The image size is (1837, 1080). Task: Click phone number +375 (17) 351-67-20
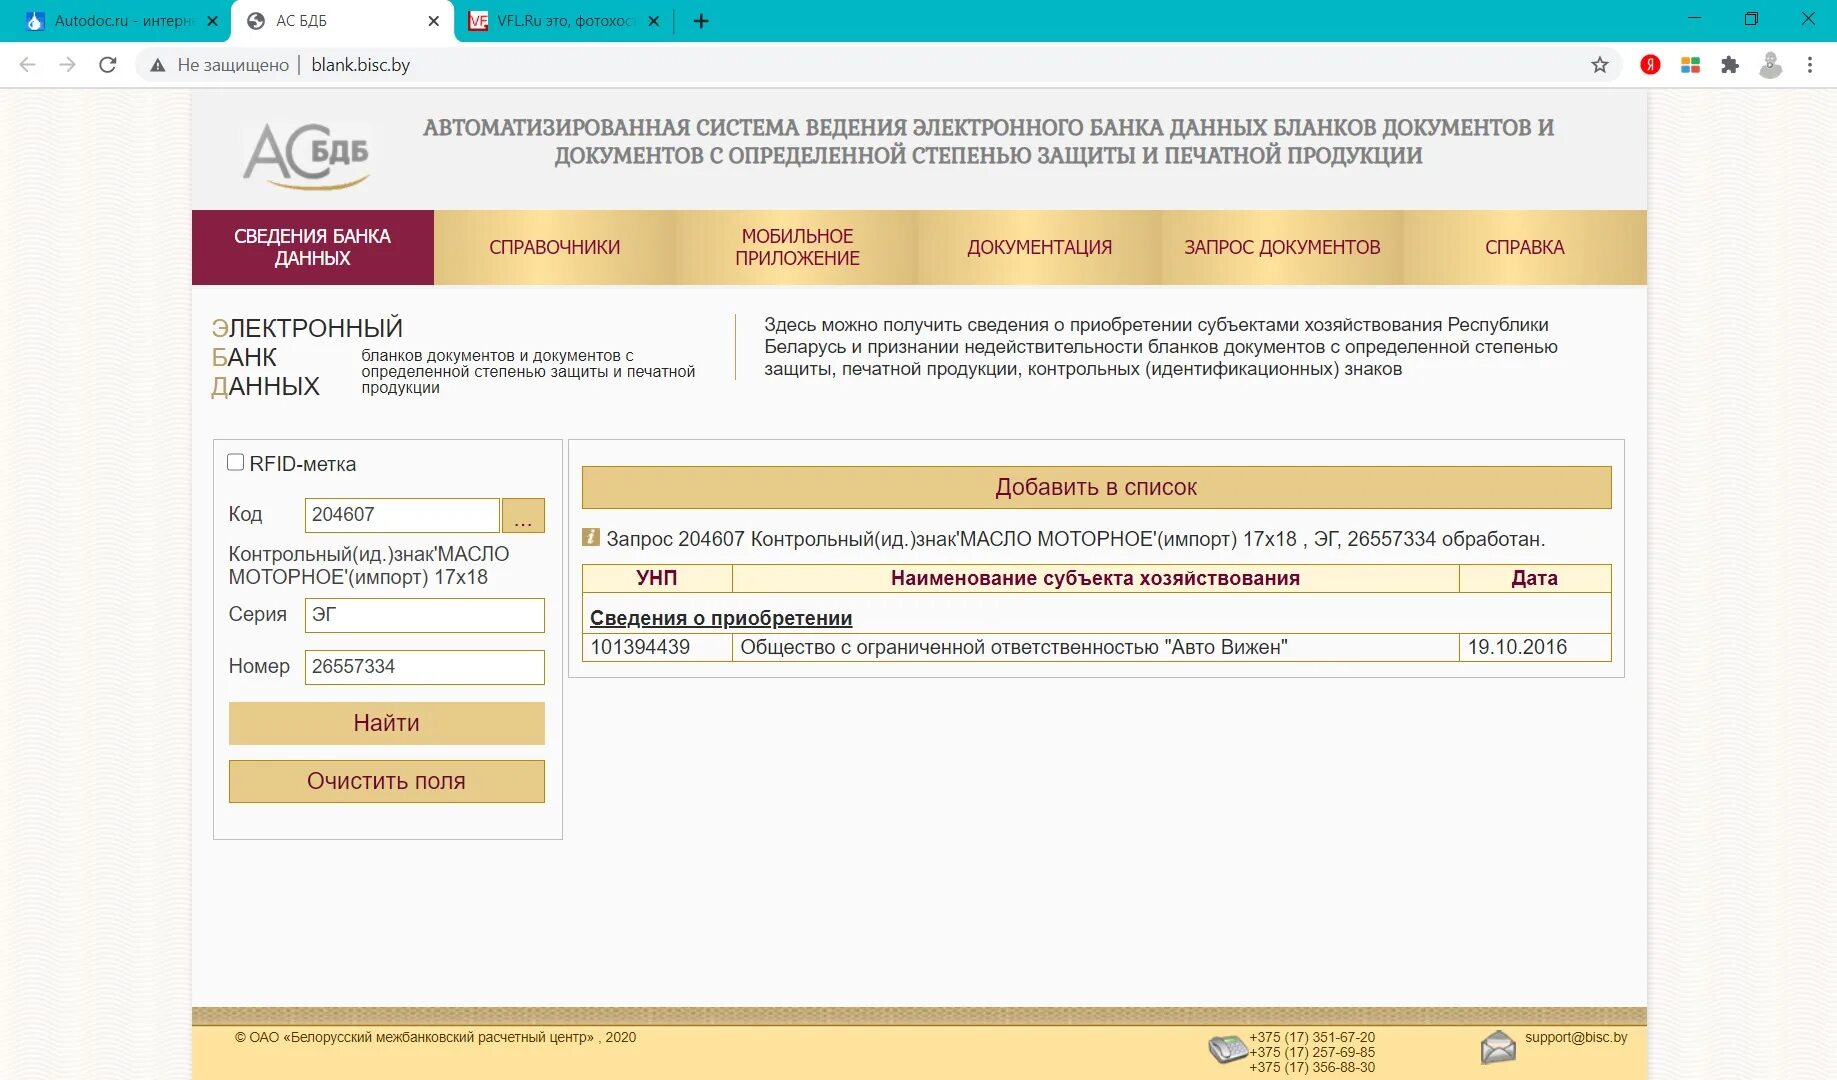(x=1312, y=1037)
